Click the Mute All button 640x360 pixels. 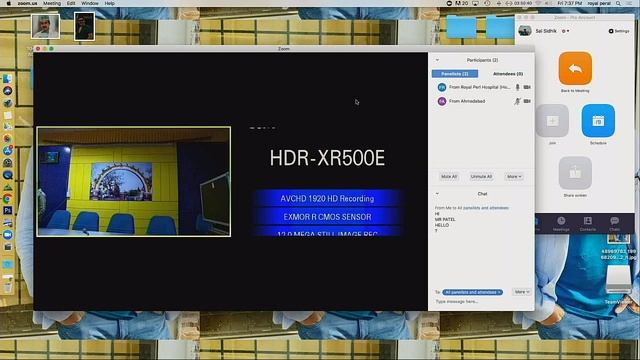[449, 177]
